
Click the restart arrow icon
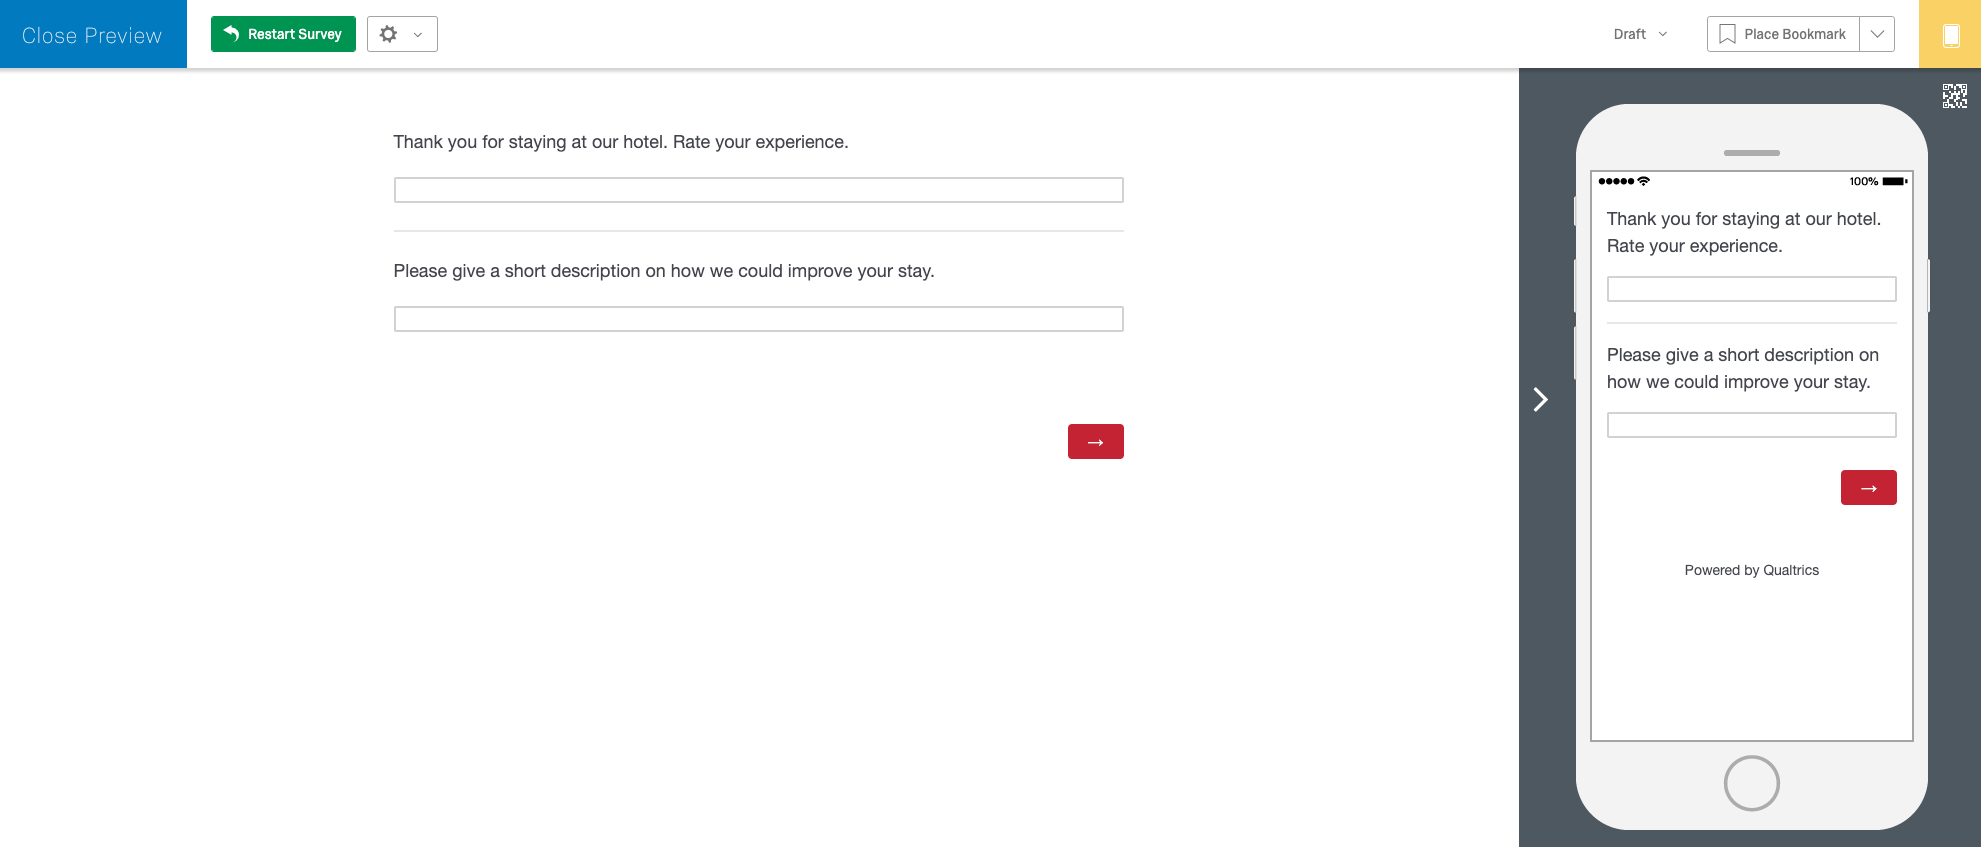[x=231, y=33]
